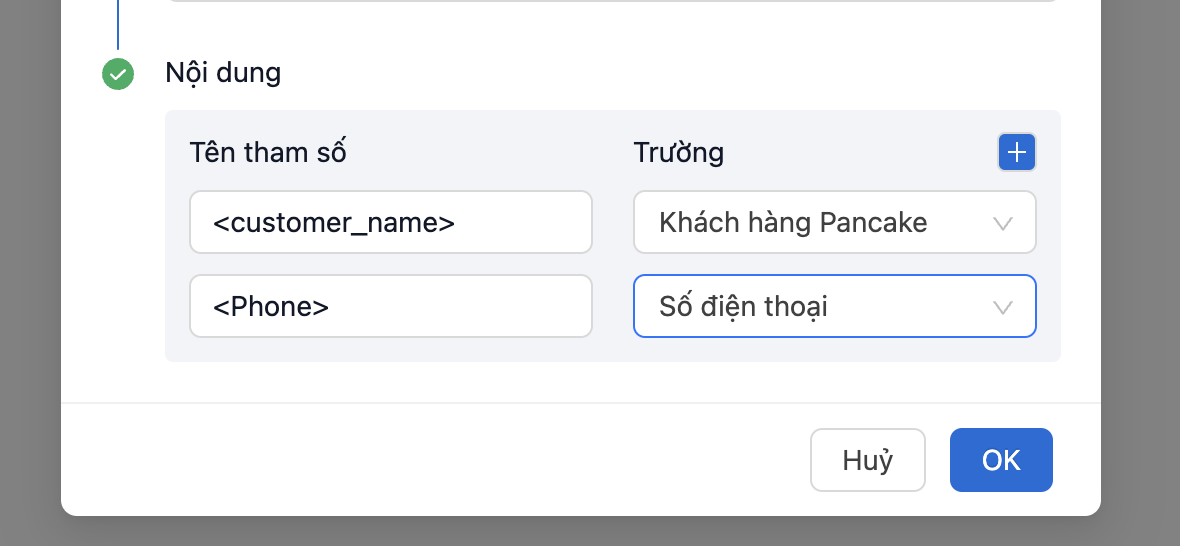The height and width of the screenshot is (546, 1180).
Task: Click the white footer area left of Huỷ
Action: [x=430, y=460]
